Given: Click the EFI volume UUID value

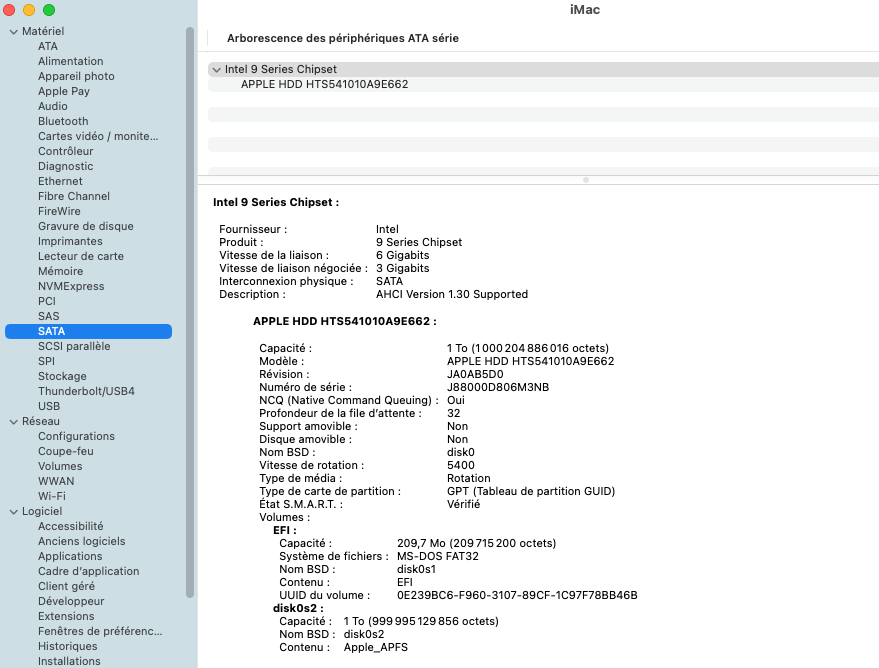Looking at the screenshot, I should (517, 595).
